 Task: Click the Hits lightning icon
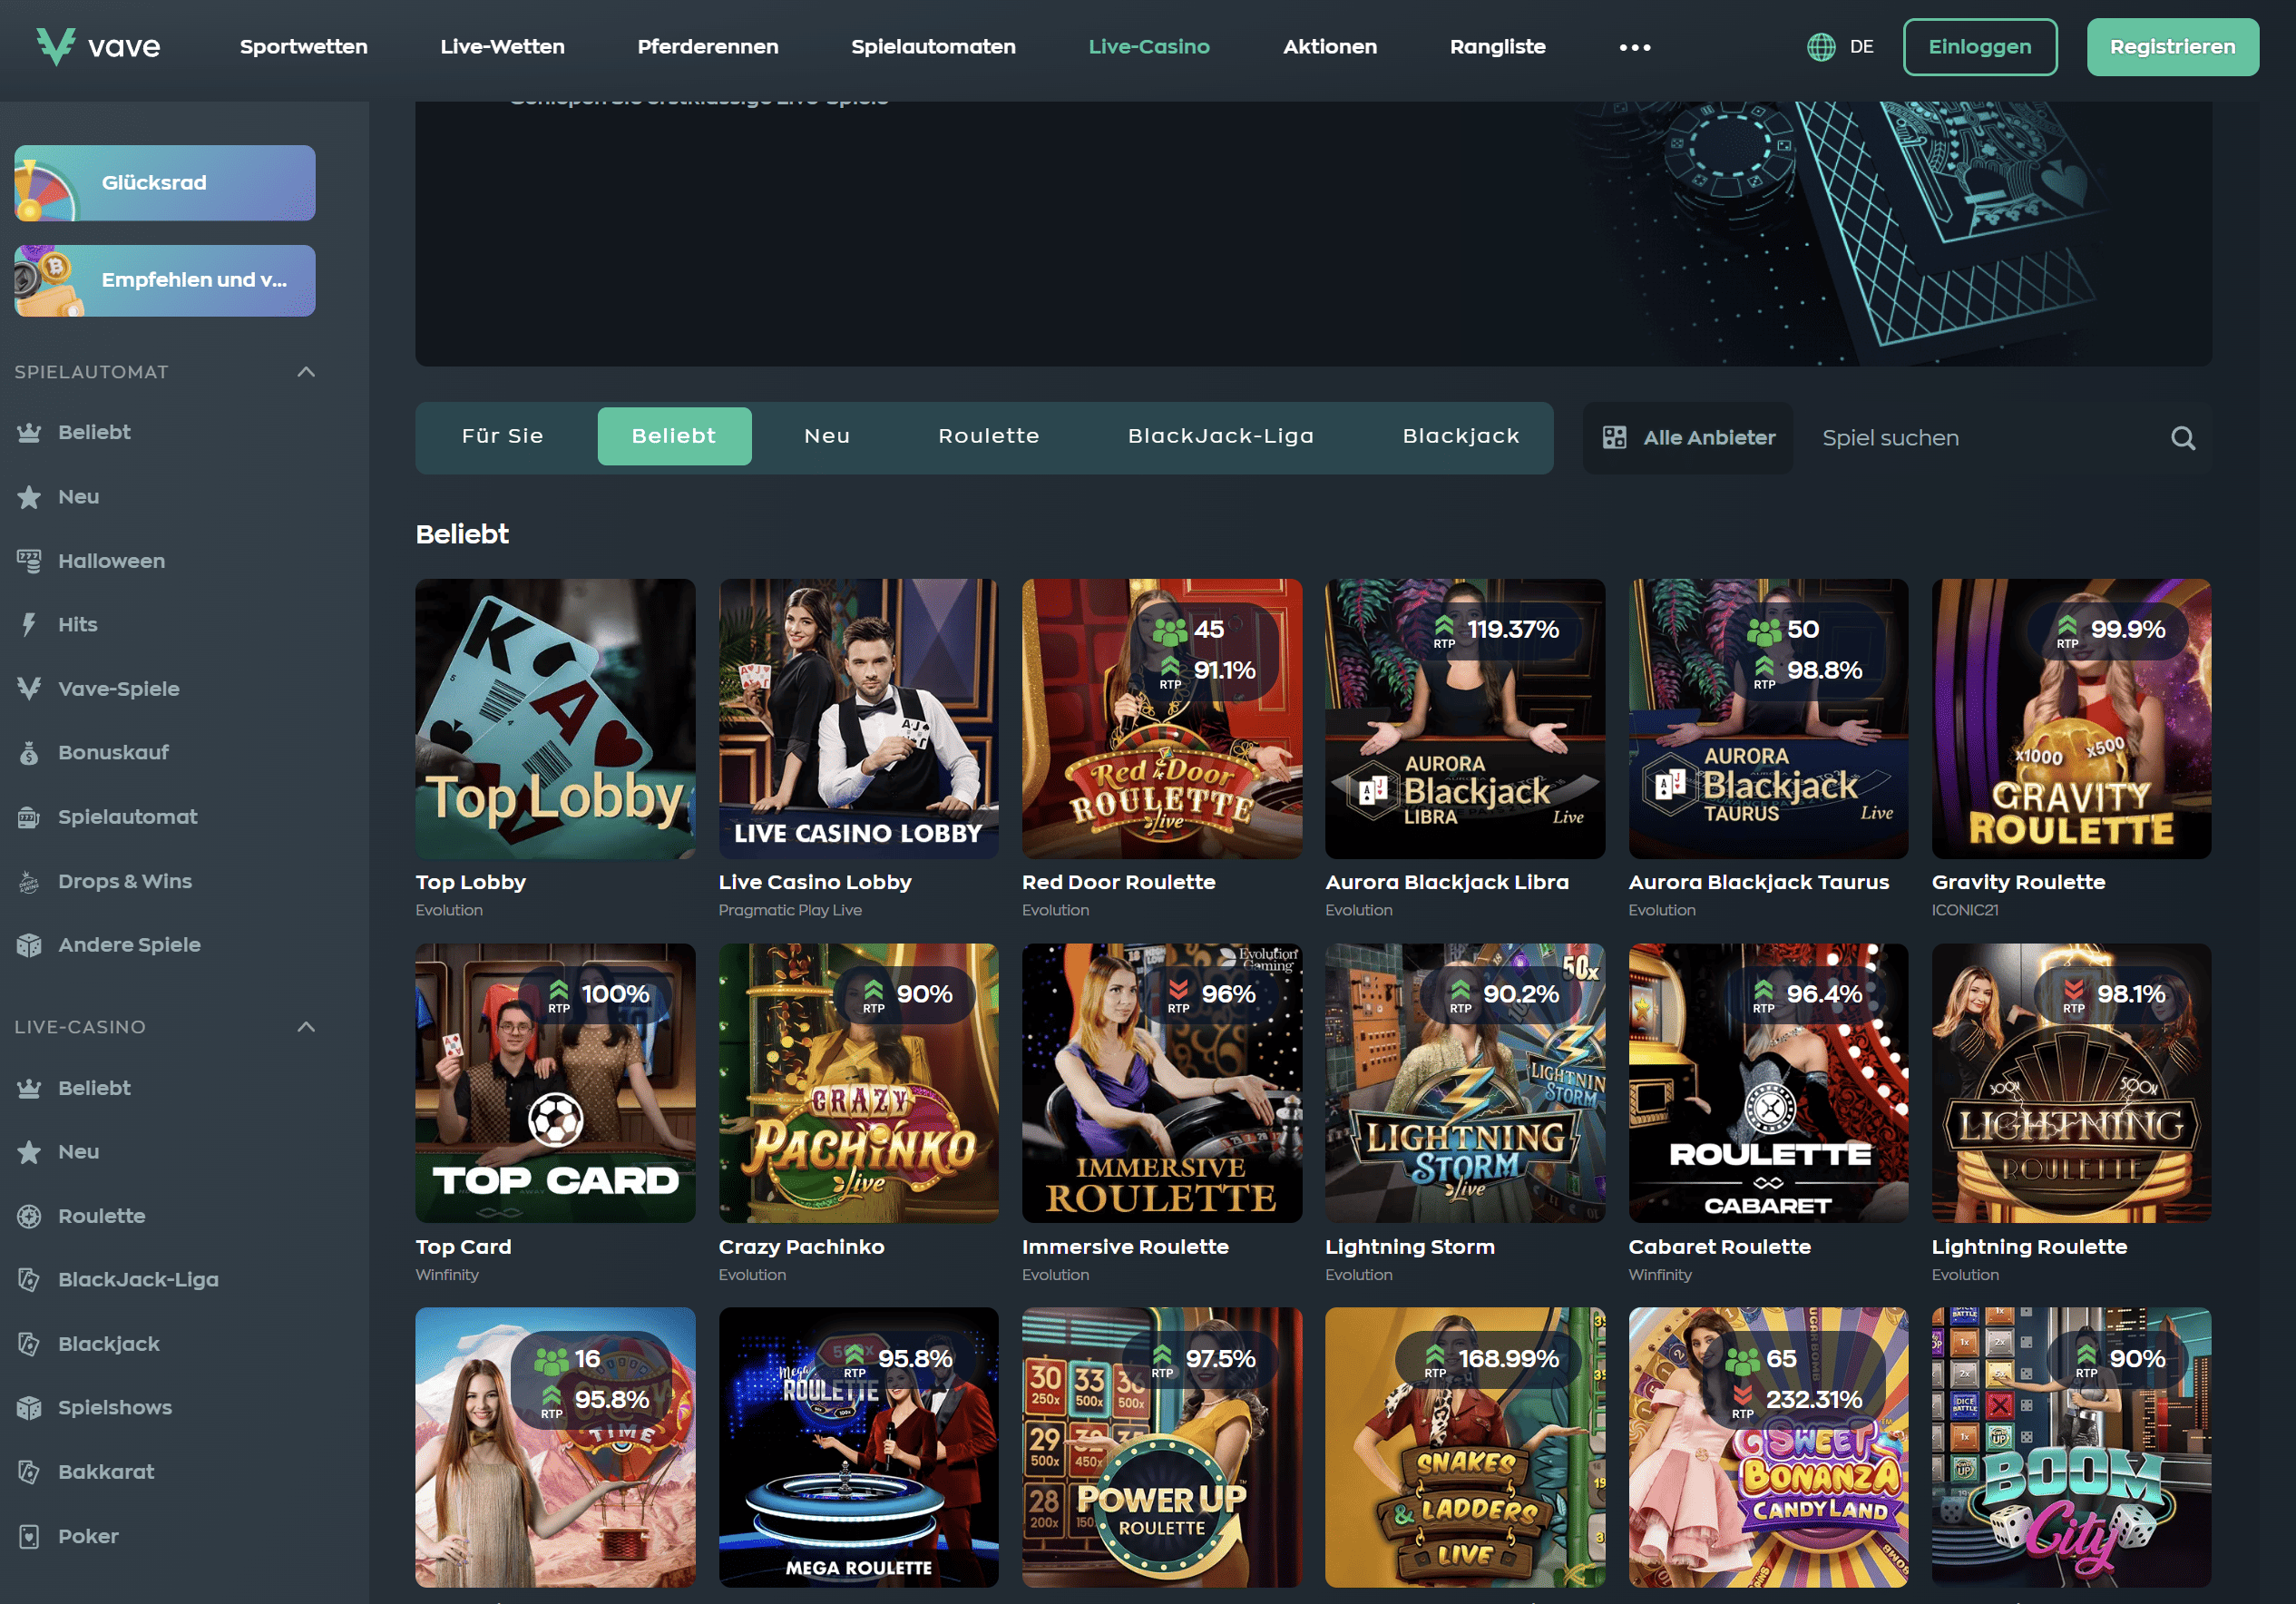click(x=29, y=625)
